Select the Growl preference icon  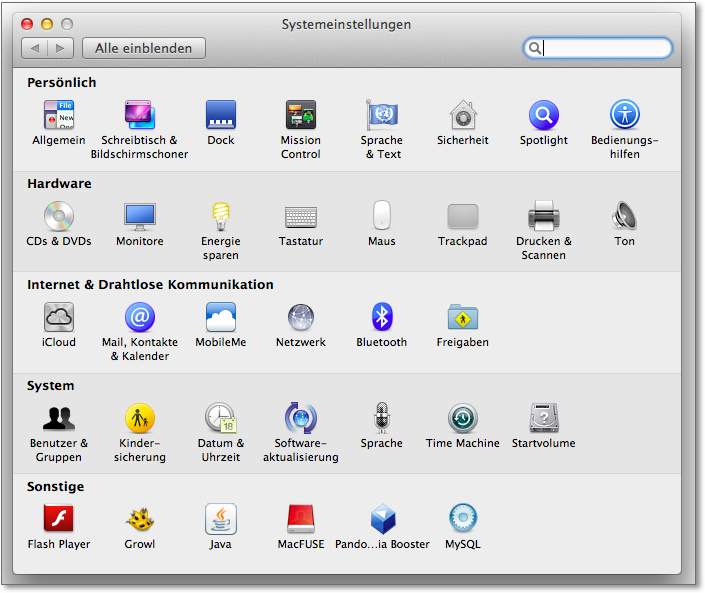click(139, 520)
